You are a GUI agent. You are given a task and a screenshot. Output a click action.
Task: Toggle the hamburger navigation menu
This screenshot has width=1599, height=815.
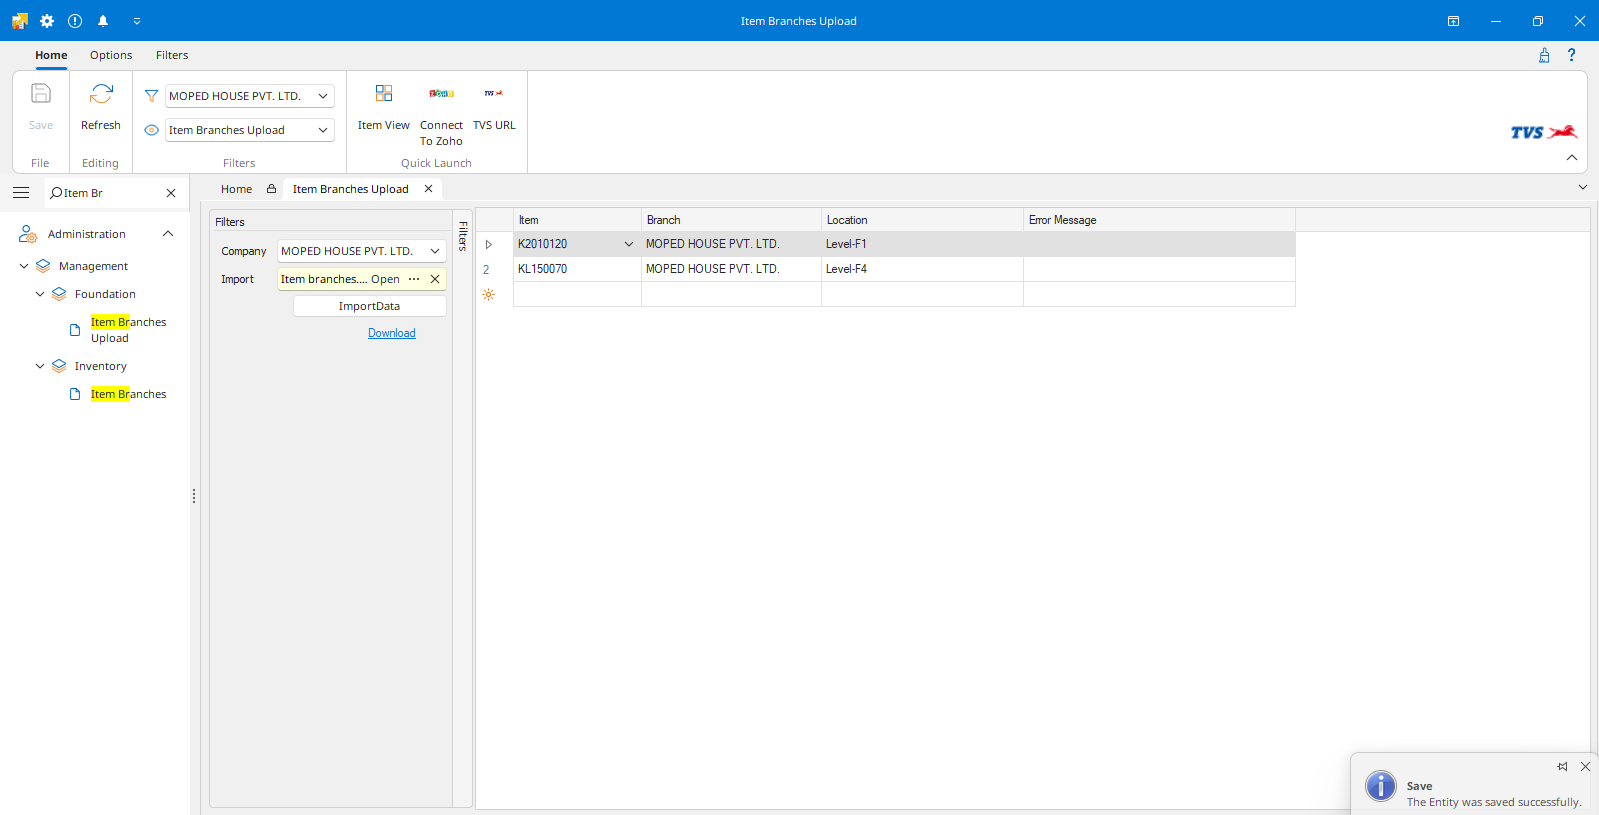(21, 193)
